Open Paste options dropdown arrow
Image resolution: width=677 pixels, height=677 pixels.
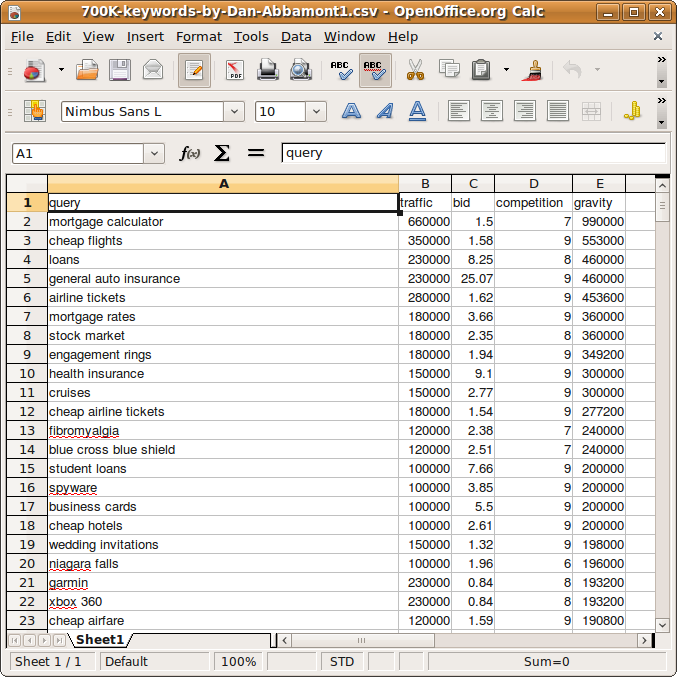coord(506,70)
